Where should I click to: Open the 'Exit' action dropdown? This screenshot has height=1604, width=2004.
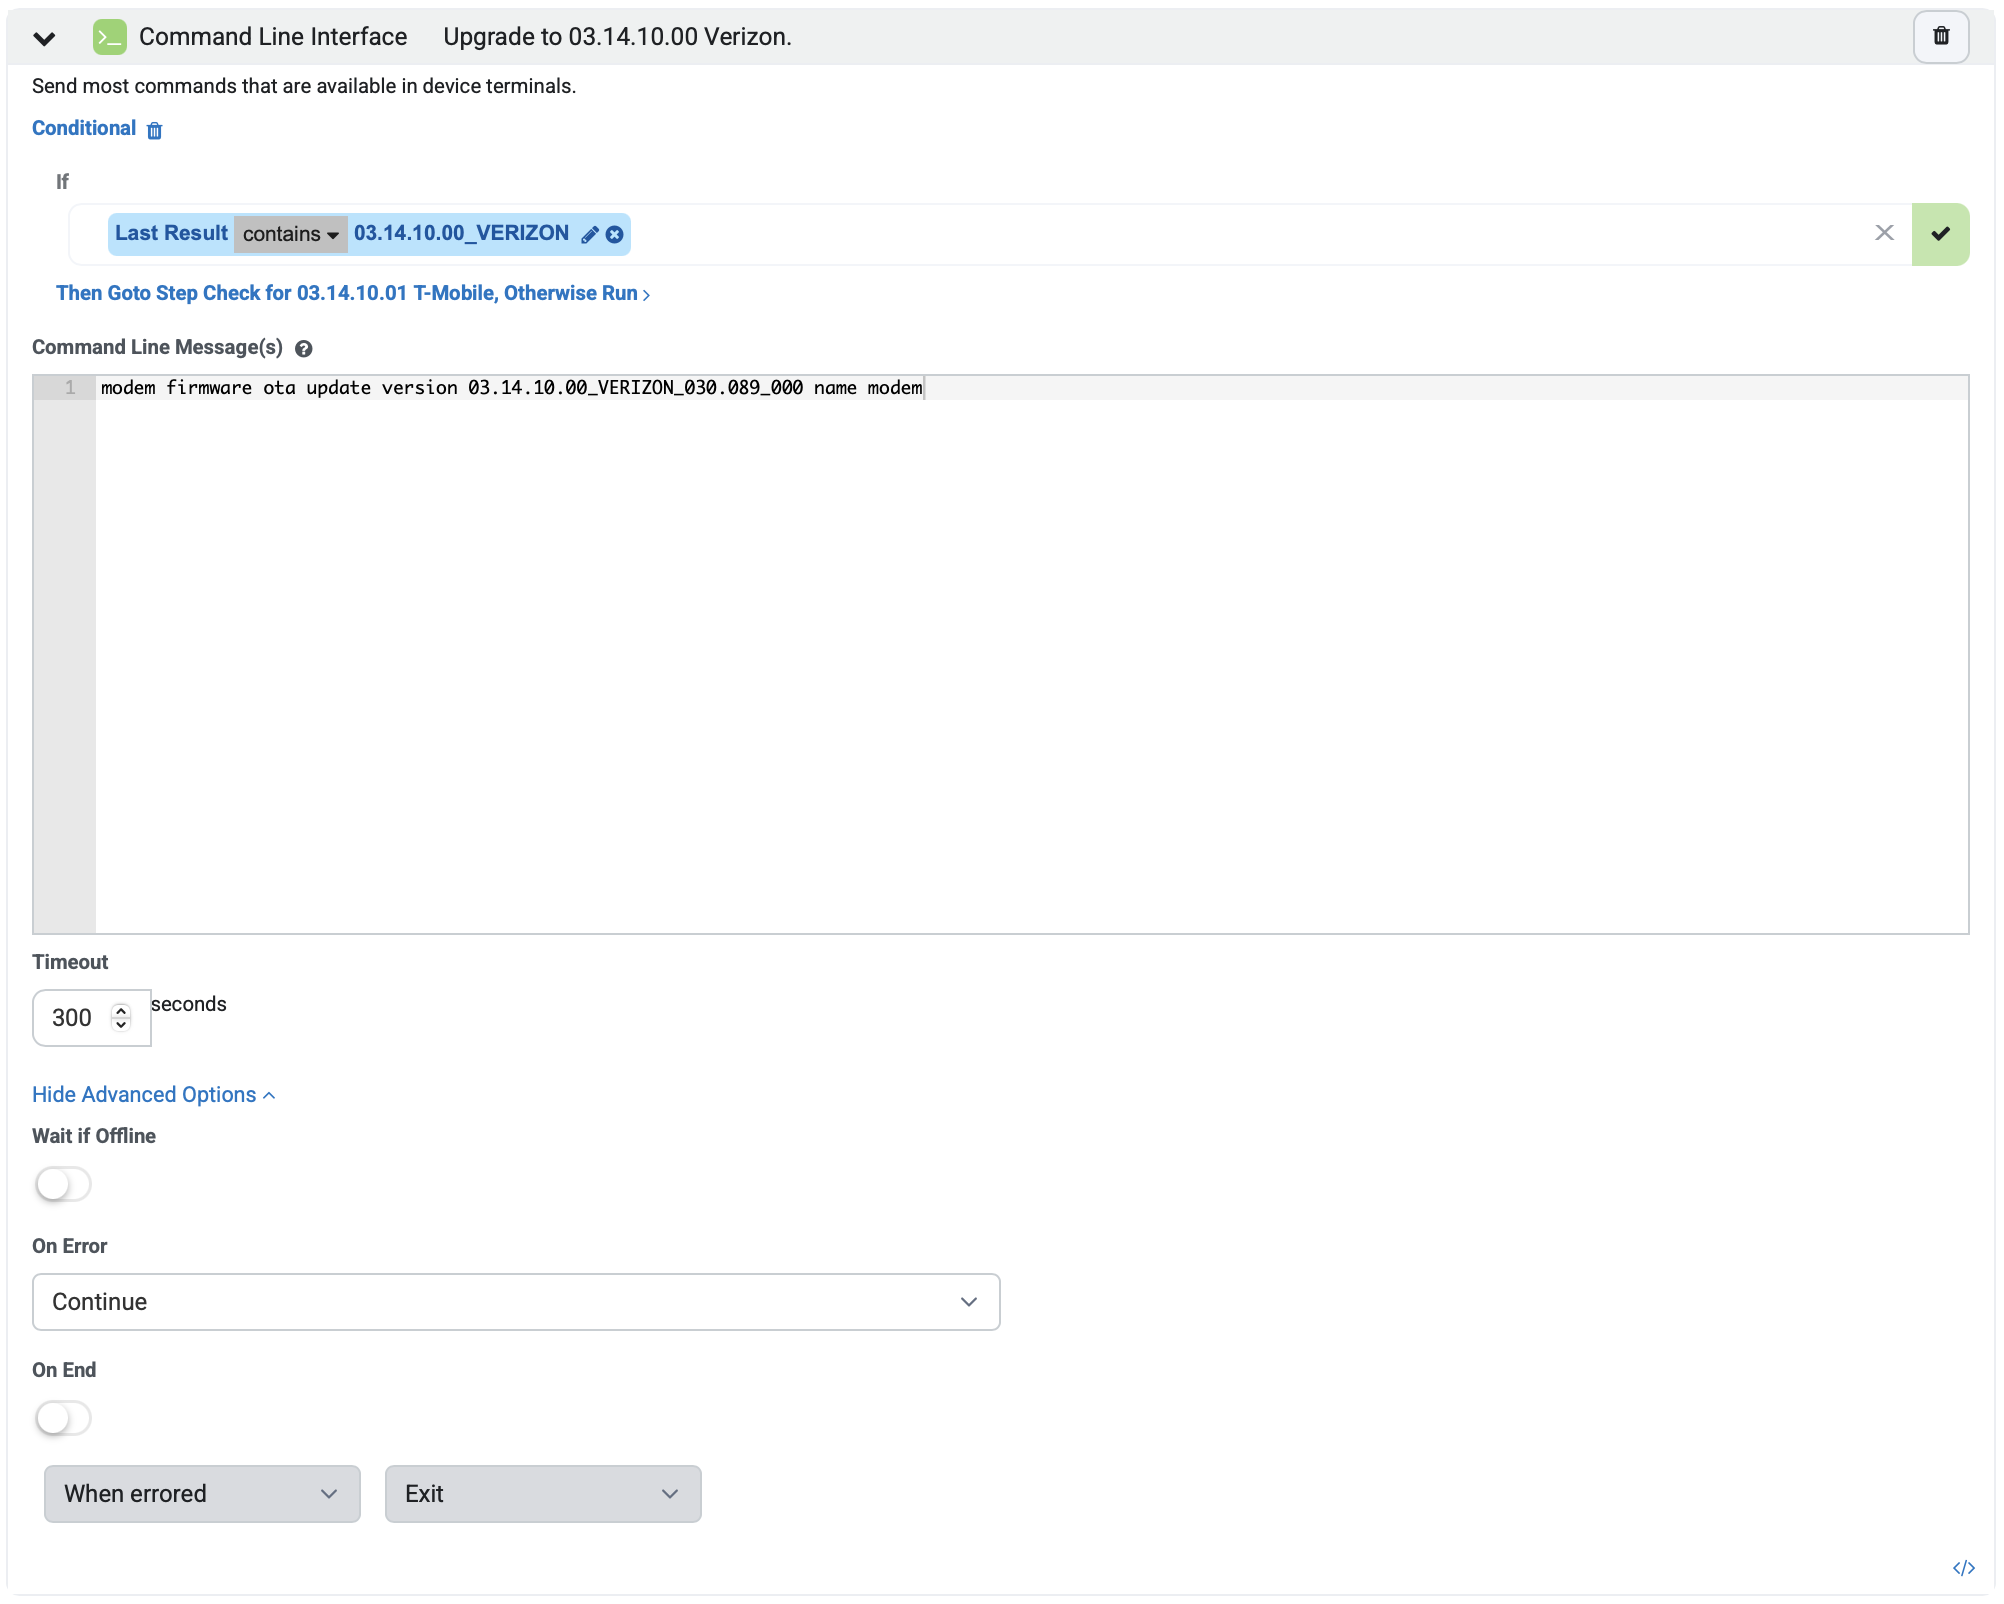tap(543, 1494)
